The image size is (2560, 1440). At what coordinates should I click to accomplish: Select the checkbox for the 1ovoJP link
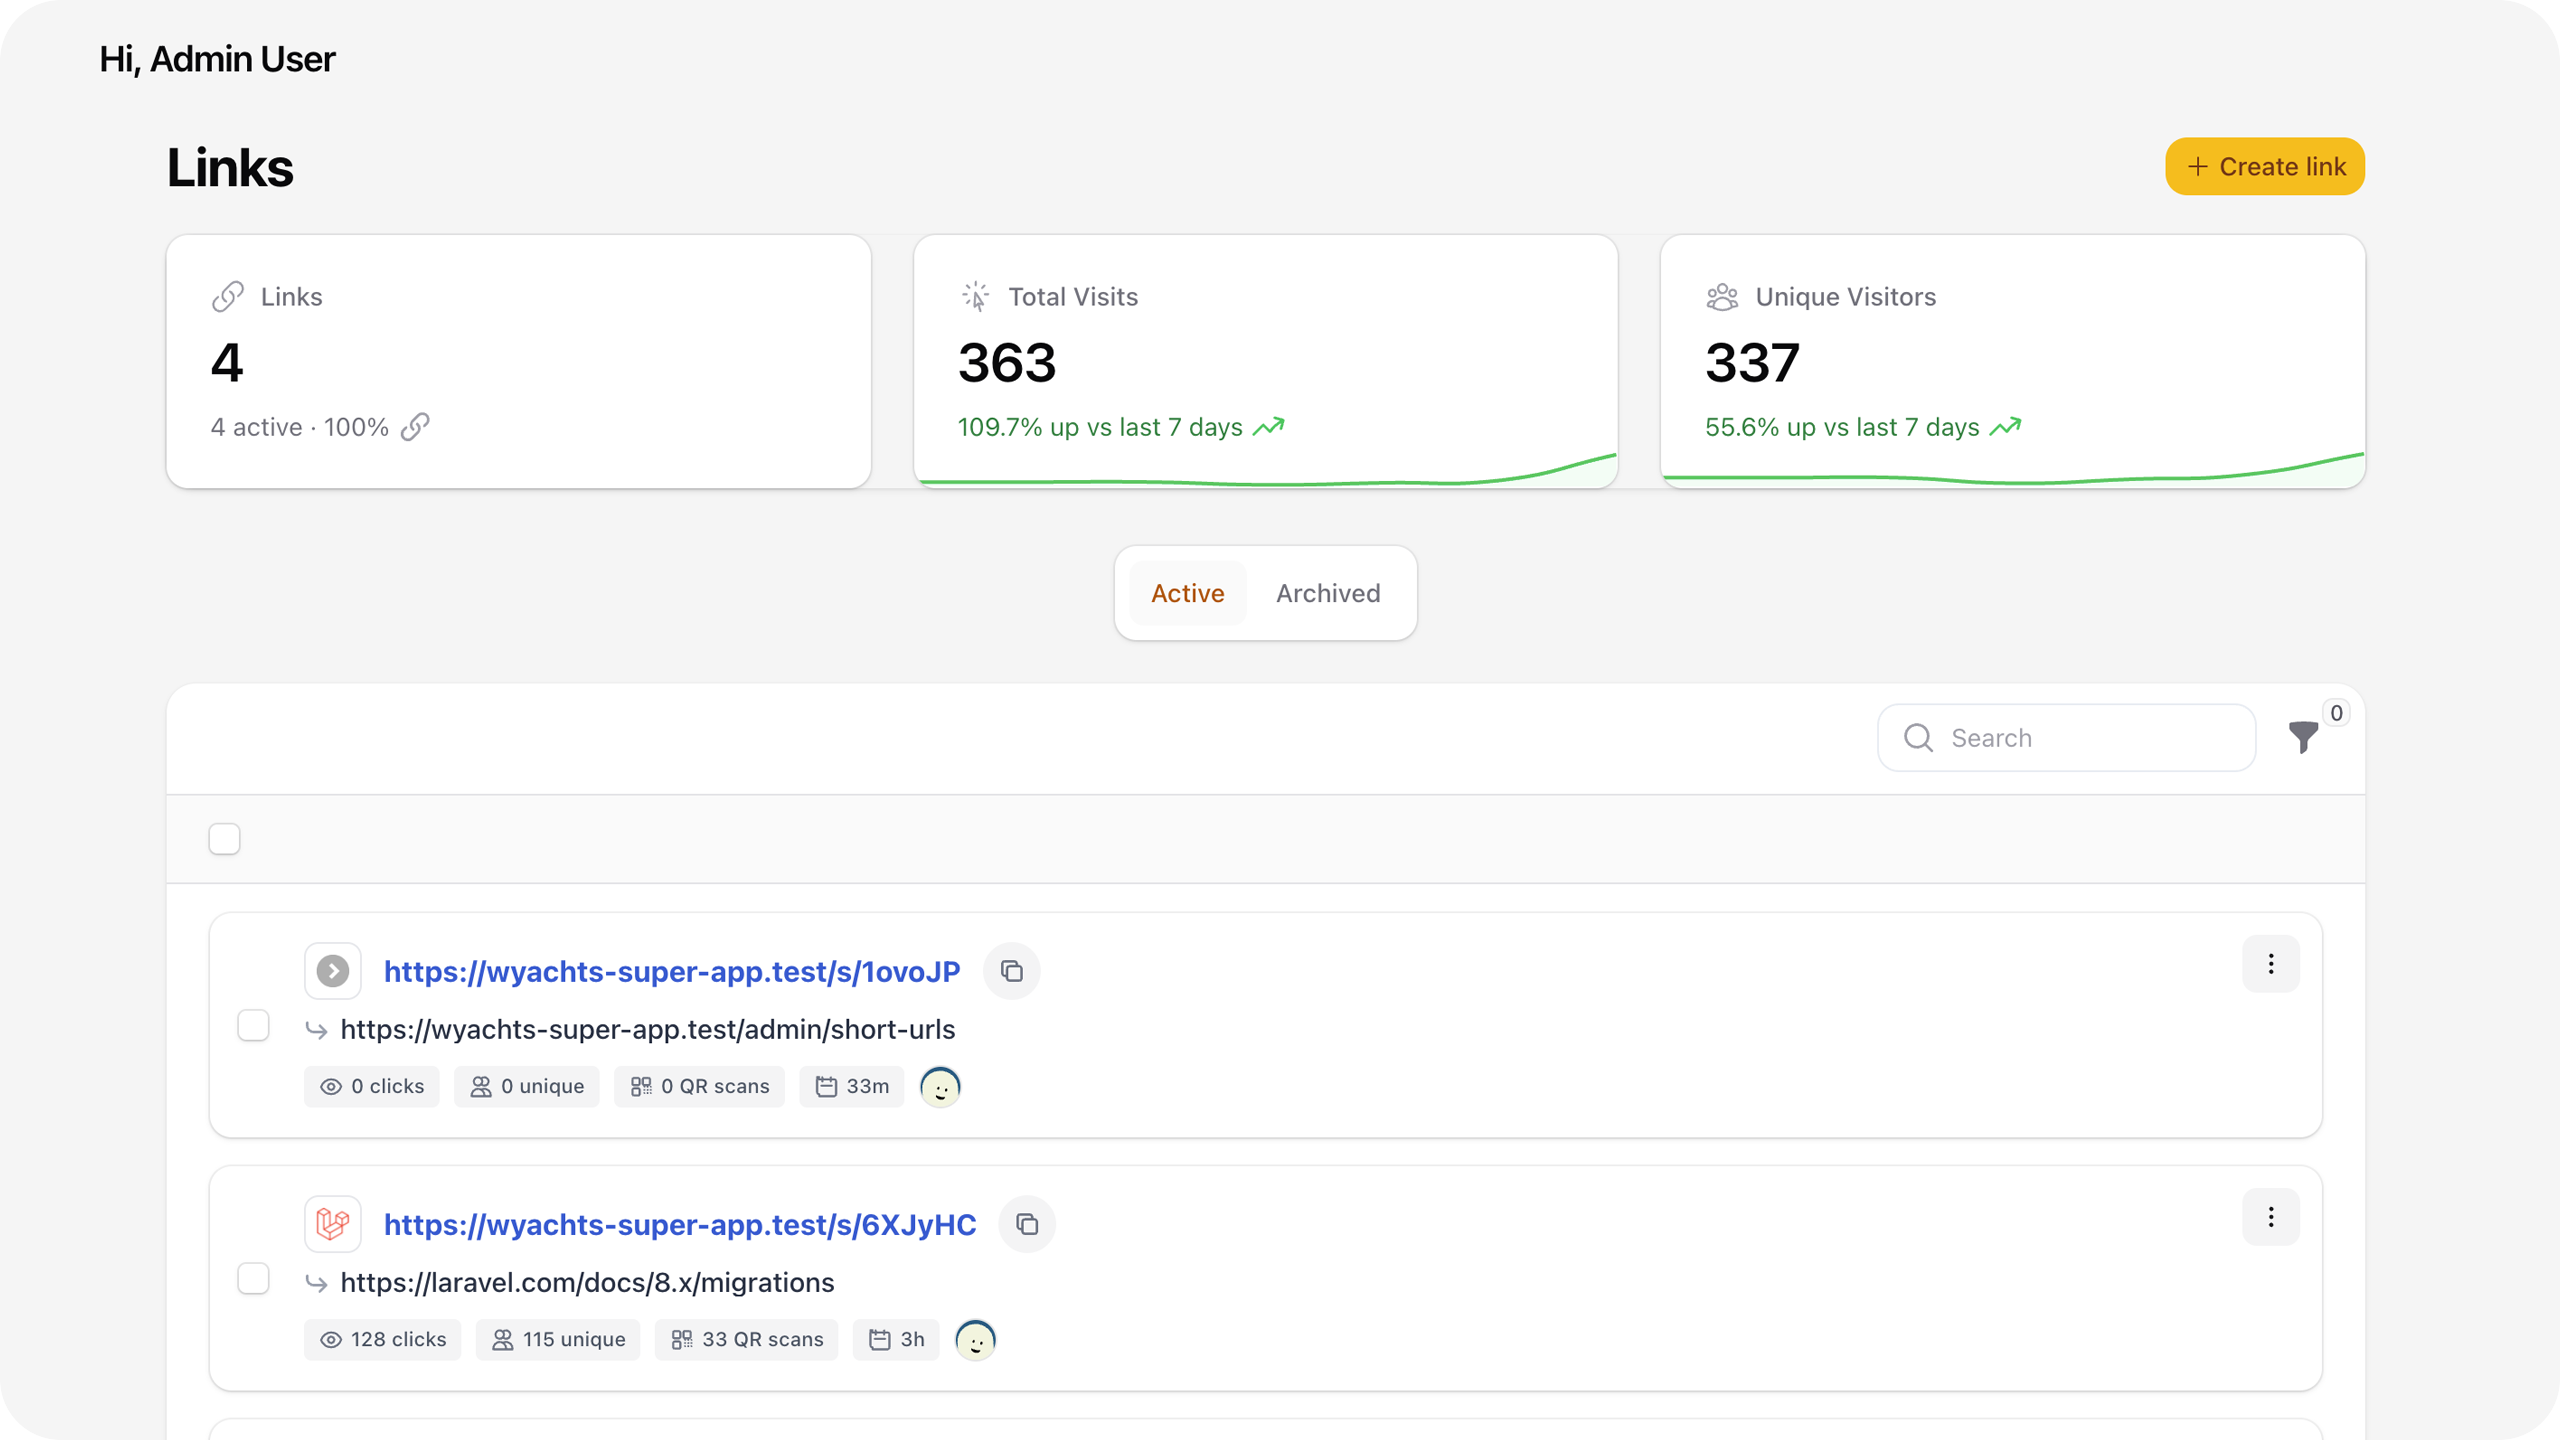(x=253, y=1025)
